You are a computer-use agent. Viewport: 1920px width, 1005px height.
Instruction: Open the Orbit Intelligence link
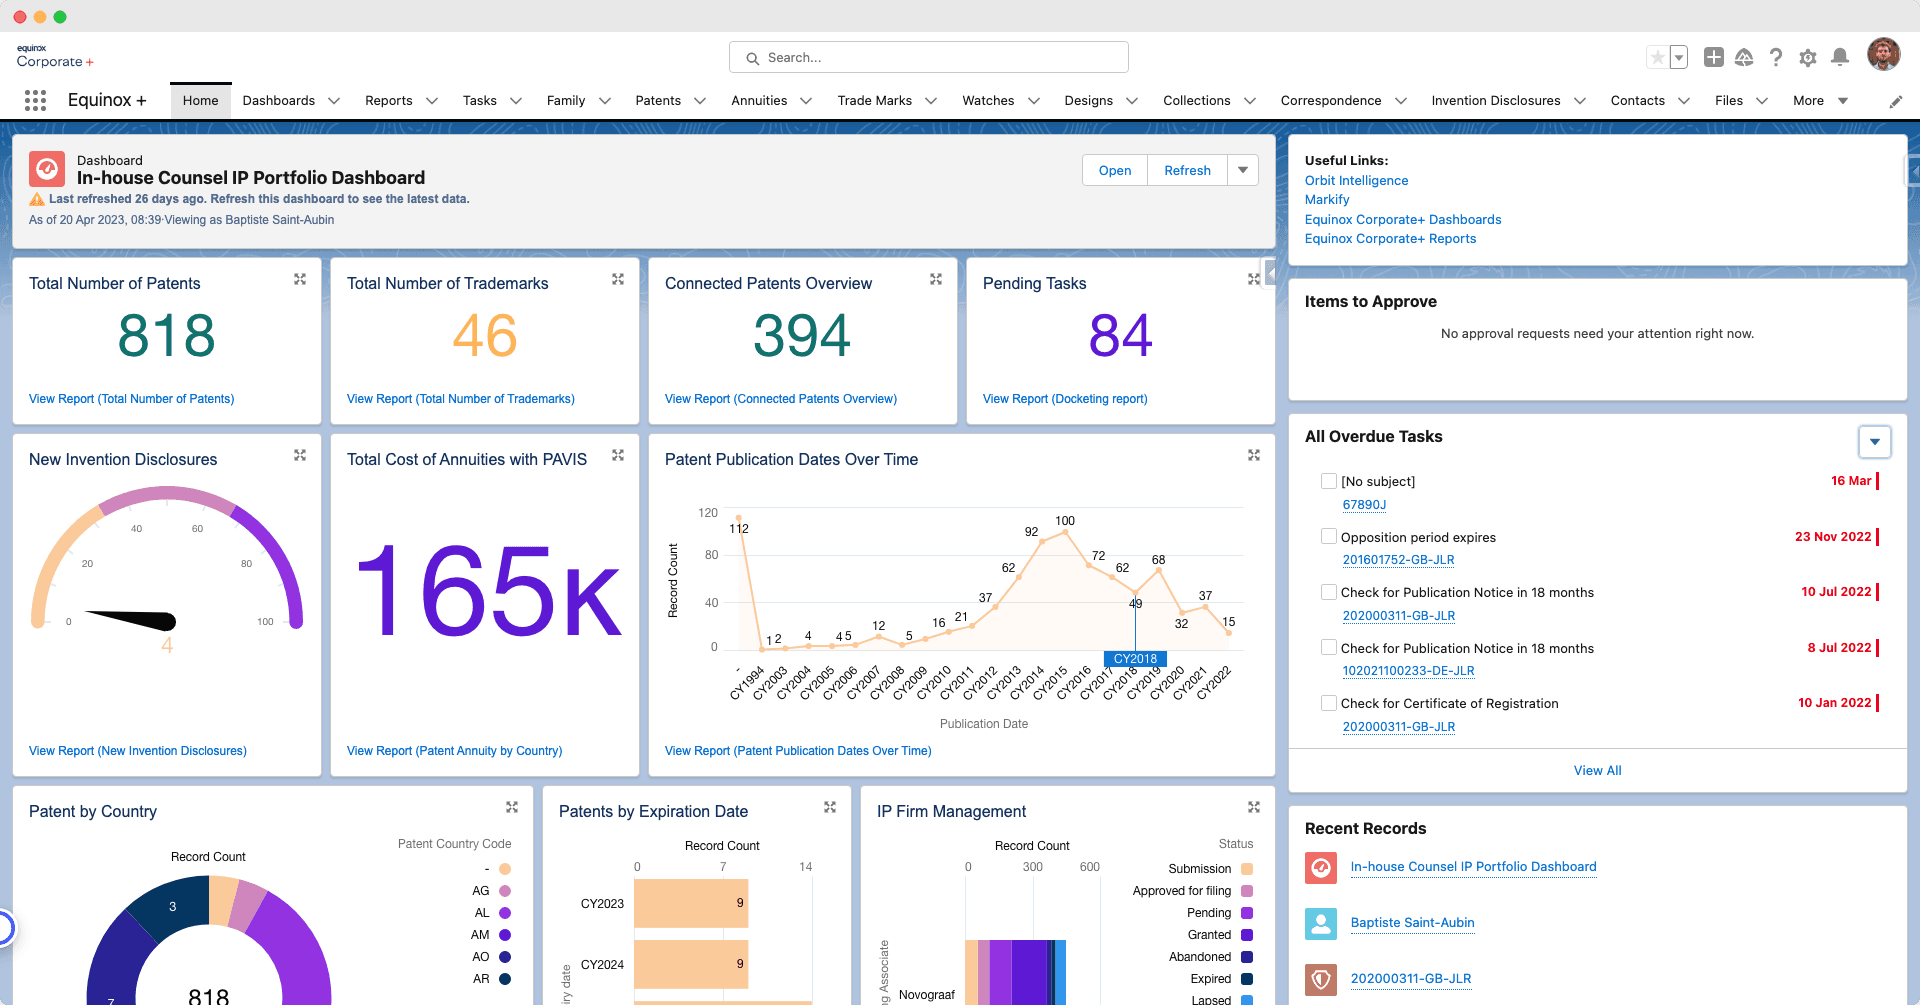tap(1356, 181)
